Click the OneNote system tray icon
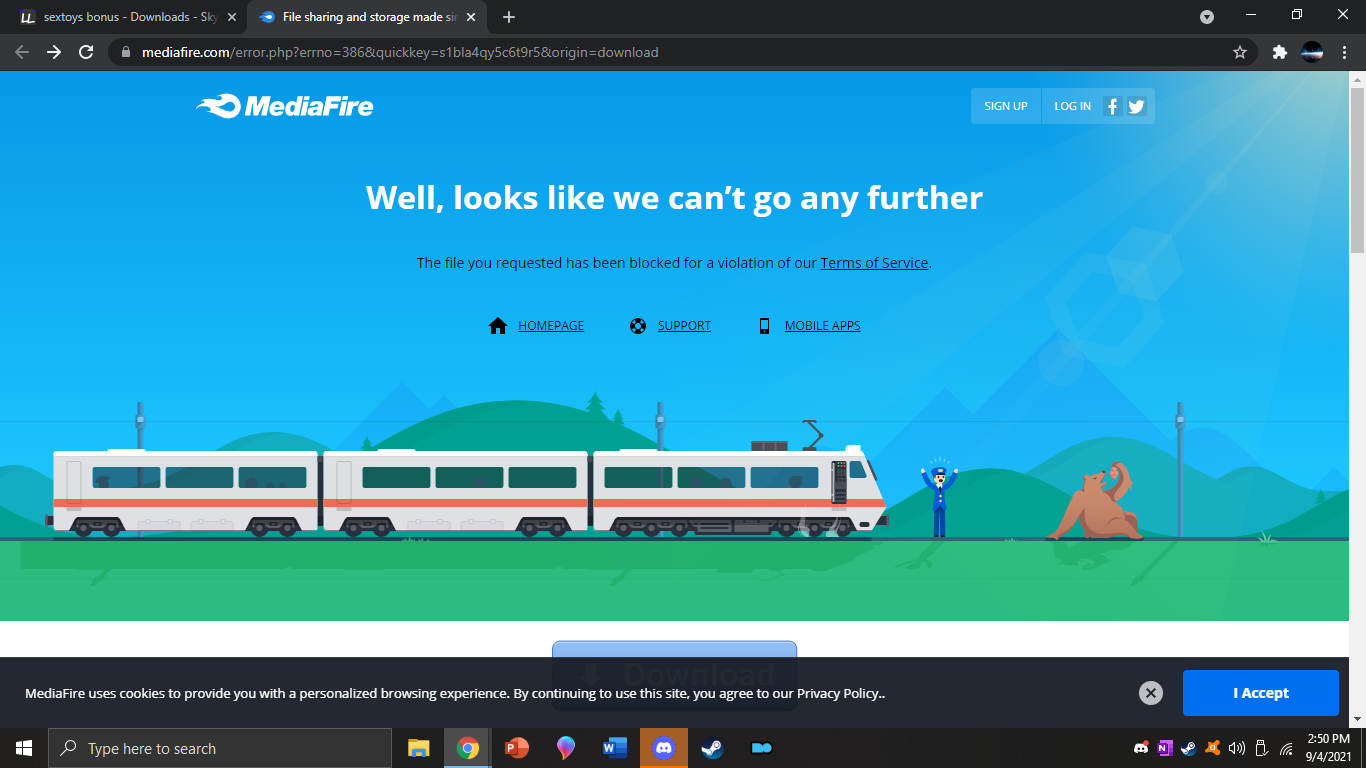Screen dimensions: 1366x768 [x=1165, y=748]
